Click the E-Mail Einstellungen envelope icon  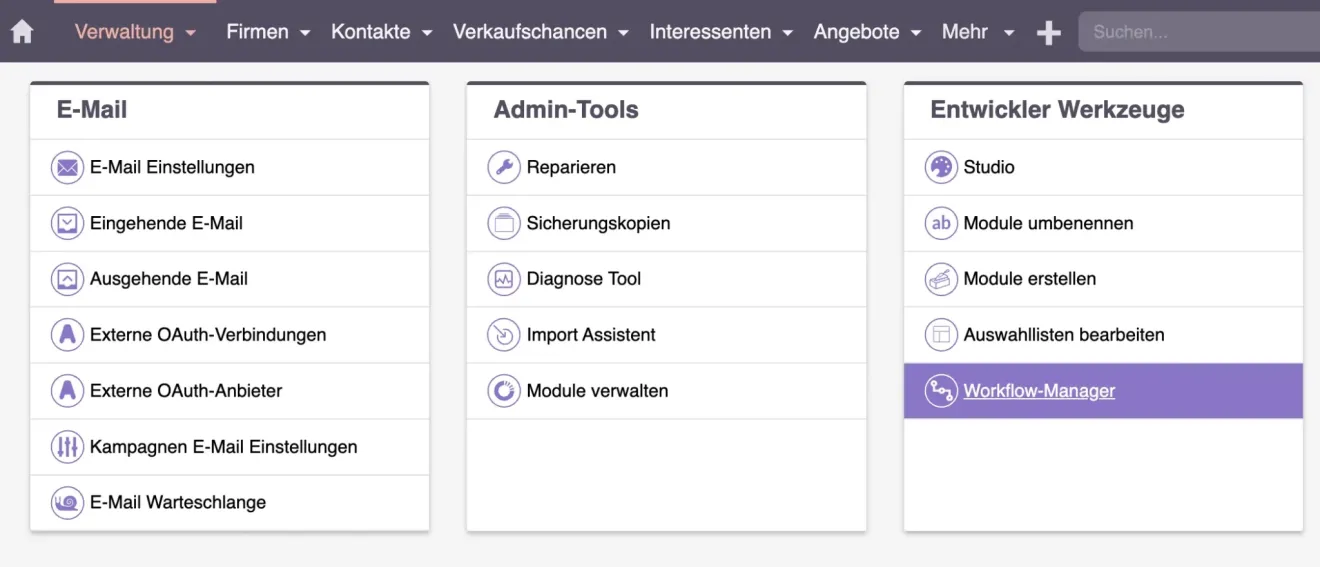point(68,167)
